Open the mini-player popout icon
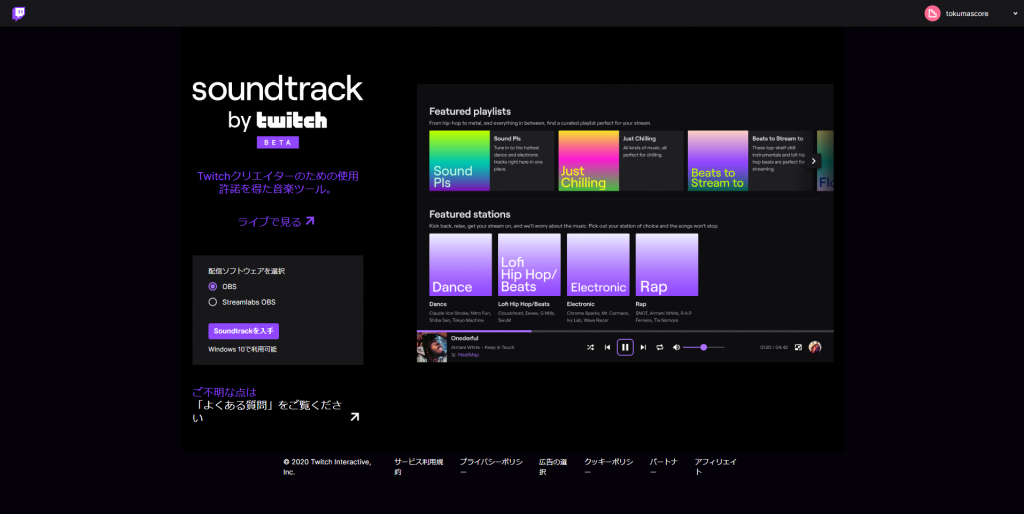This screenshot has height=514, width=1024. (x=798, y=347)
